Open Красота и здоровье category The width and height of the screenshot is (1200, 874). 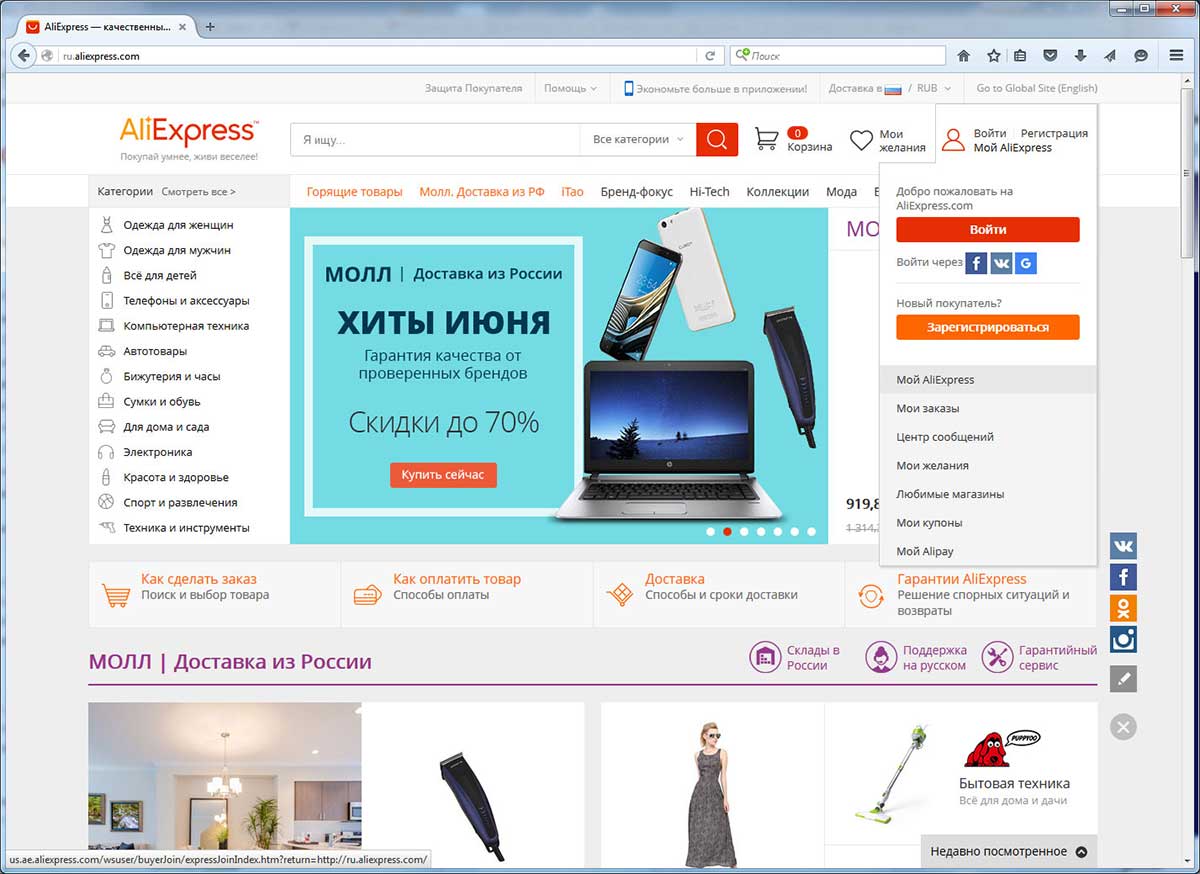[x=176, y=477]
